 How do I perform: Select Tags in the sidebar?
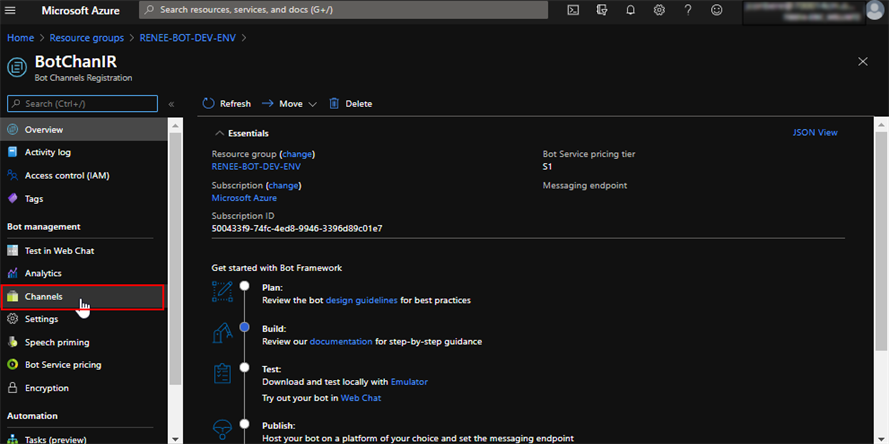point(84,199)
